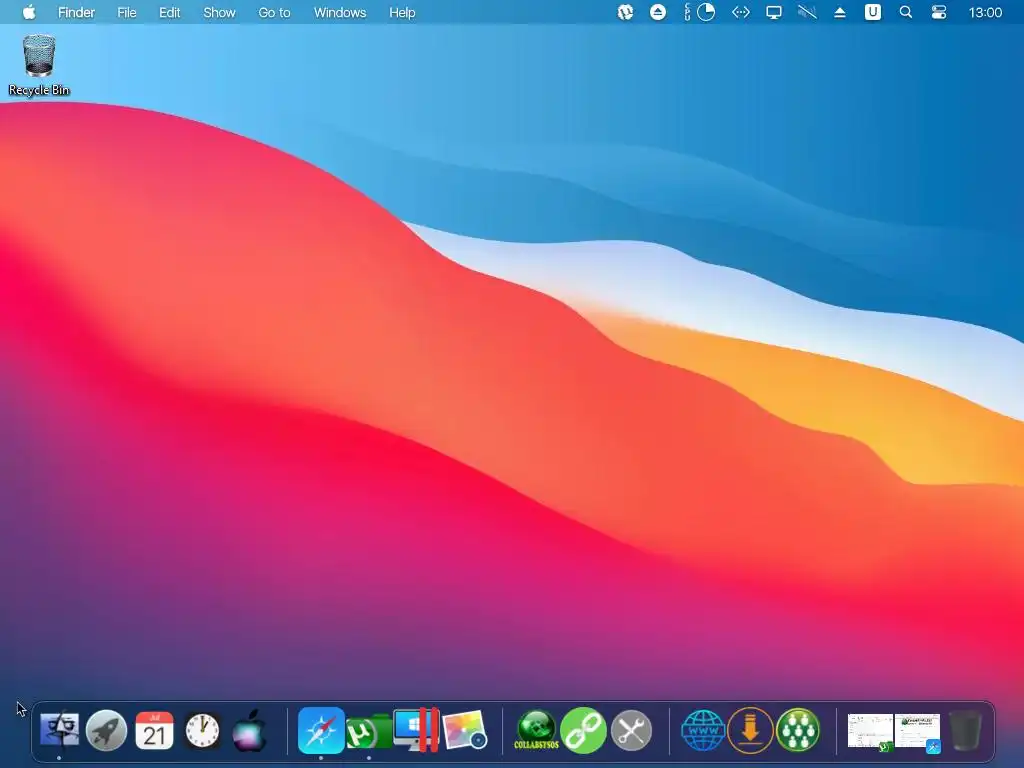Open the Control Center toggles icon
The width and height of the screenshot is (1024, 768).
point(938,12)
